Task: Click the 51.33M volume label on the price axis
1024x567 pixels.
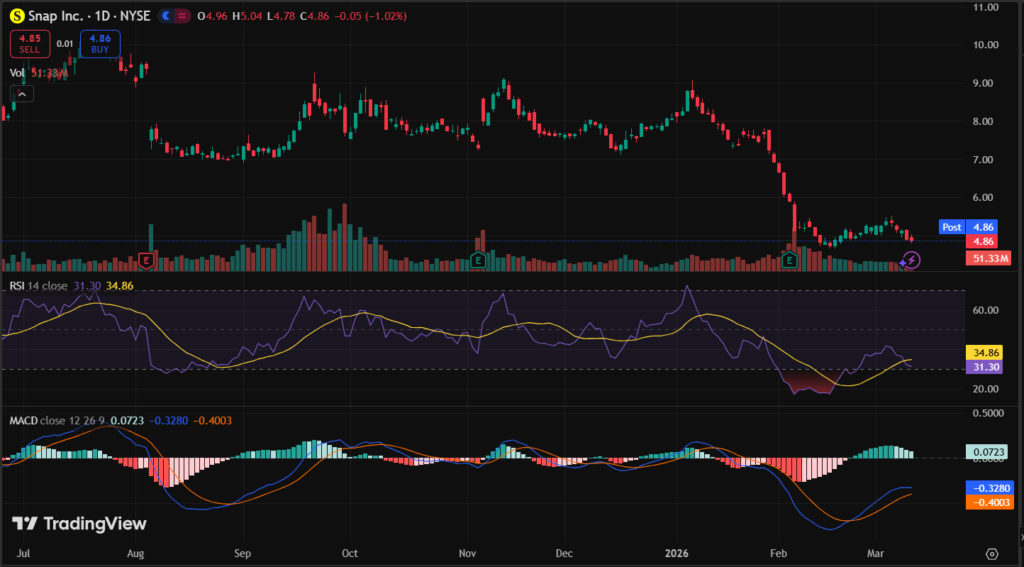Action: coord(991,258)
